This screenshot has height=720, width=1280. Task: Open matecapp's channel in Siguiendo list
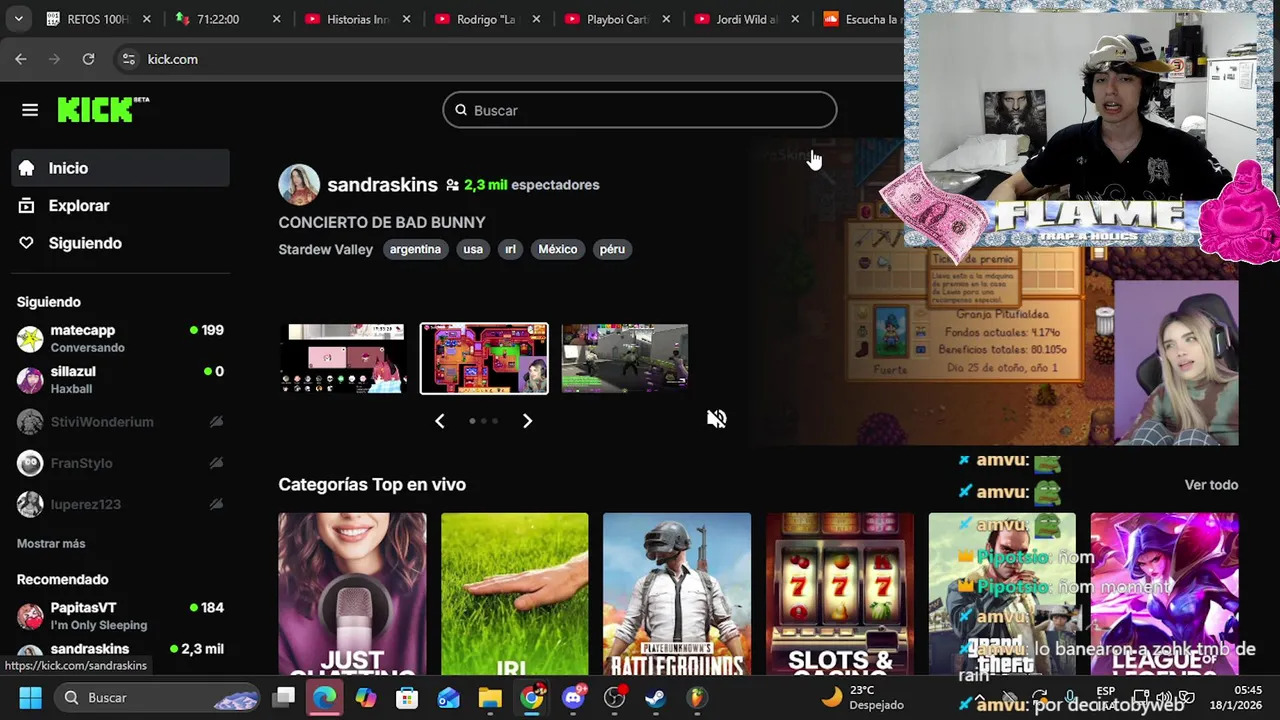pyautogui.click(x=121, y=339)
